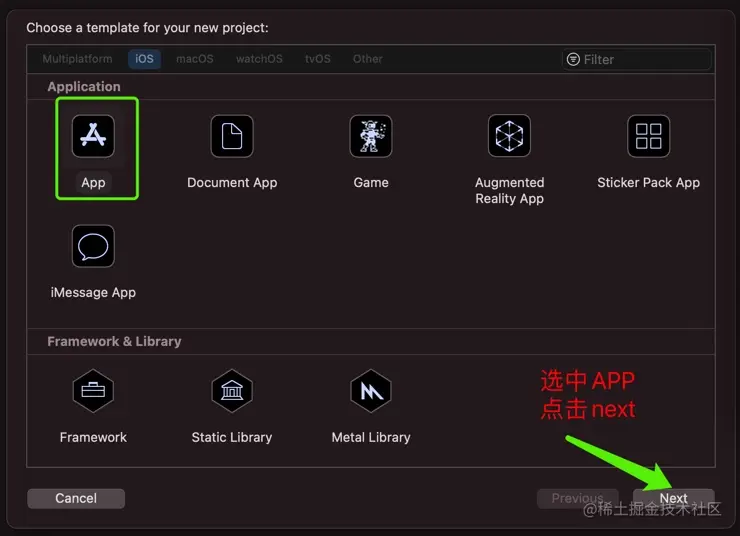Click the filter icon in search field
The width and height of the screenshot is (740, 536).
(x=573, y=59)
